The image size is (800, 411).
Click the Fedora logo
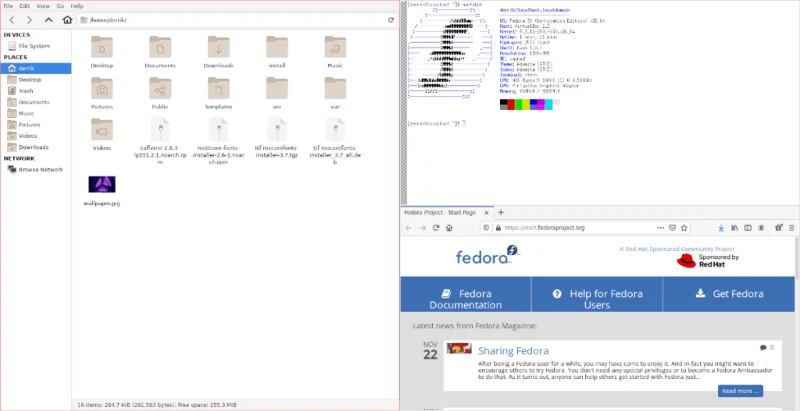(487, 254)
